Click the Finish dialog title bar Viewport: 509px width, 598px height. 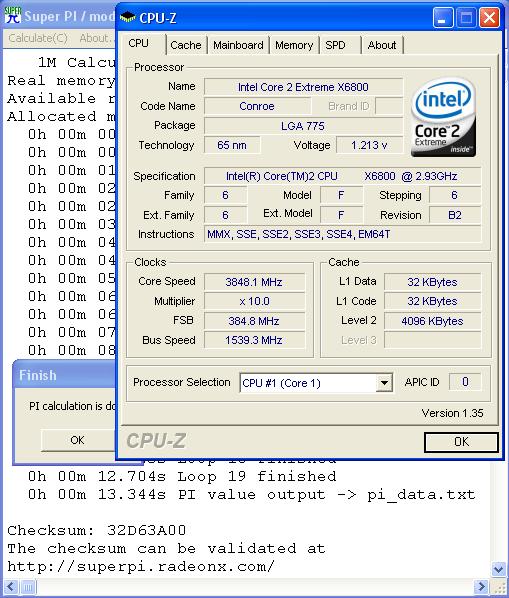(x=65, y=375)
